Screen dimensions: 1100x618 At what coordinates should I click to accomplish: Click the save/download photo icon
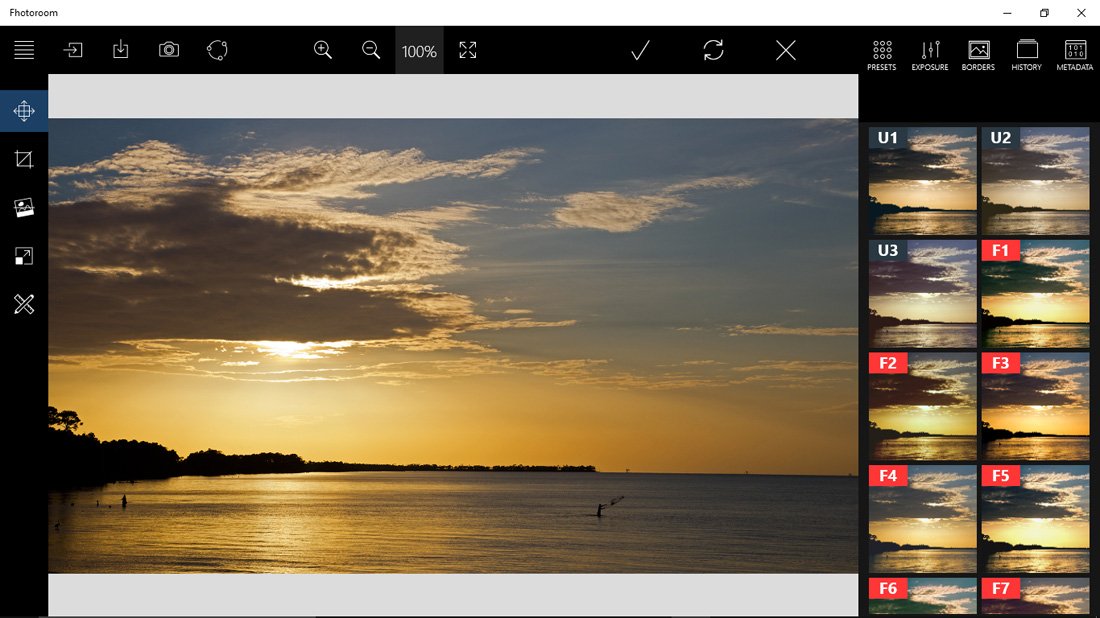(121, 49)
